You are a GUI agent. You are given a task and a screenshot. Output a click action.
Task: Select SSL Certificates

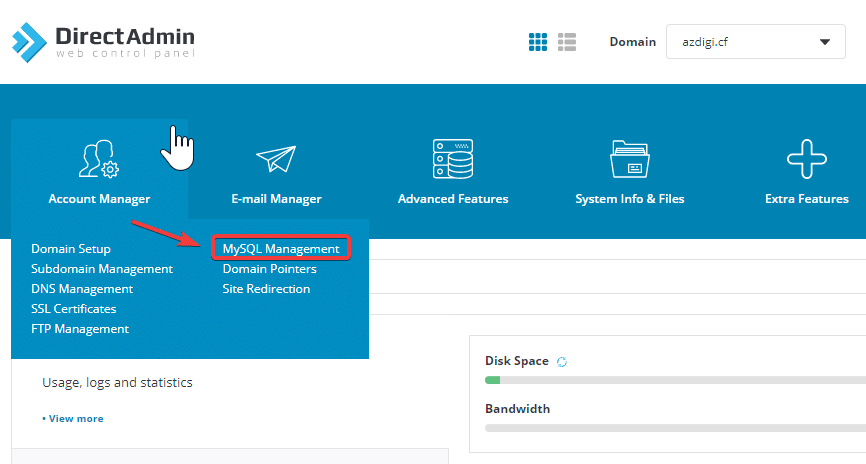(x=74, y=309)
